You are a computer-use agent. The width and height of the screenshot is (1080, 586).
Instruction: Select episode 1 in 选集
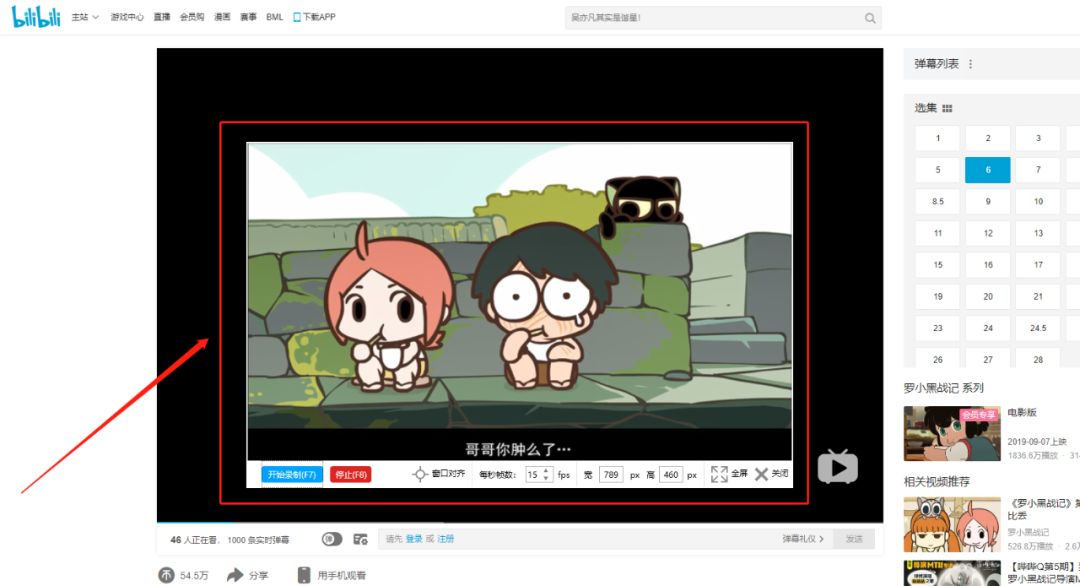(x=937, y=138)
